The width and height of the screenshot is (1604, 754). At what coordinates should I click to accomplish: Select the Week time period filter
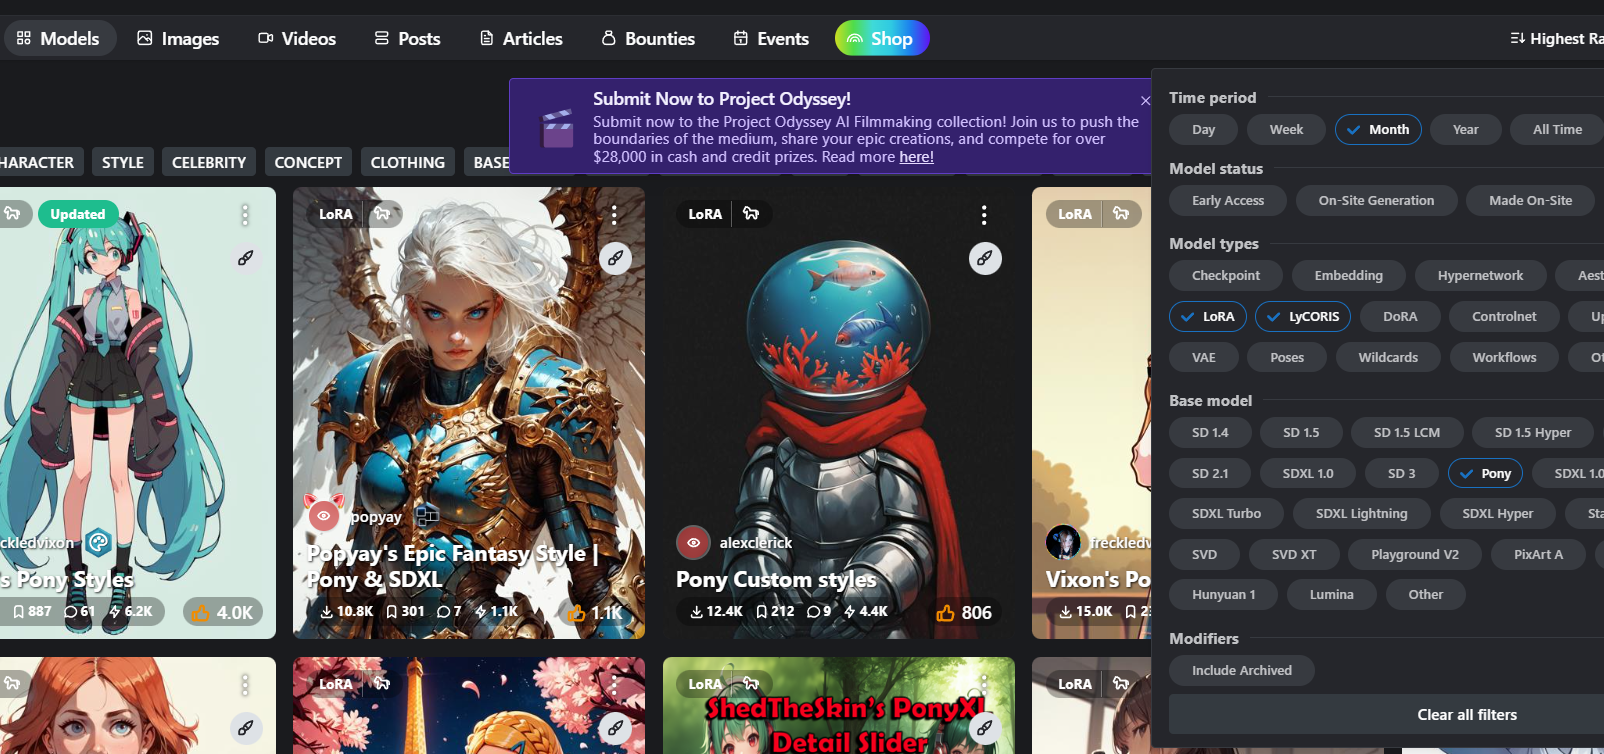tap(1286, 129)
